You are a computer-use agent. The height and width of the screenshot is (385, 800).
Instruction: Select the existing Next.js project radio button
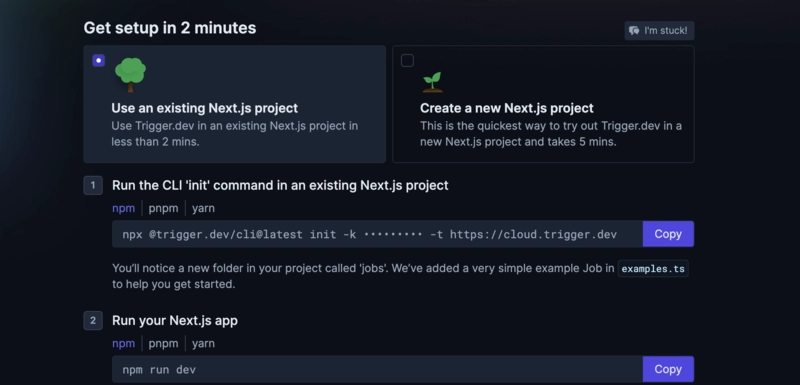(x=98, y=61)
